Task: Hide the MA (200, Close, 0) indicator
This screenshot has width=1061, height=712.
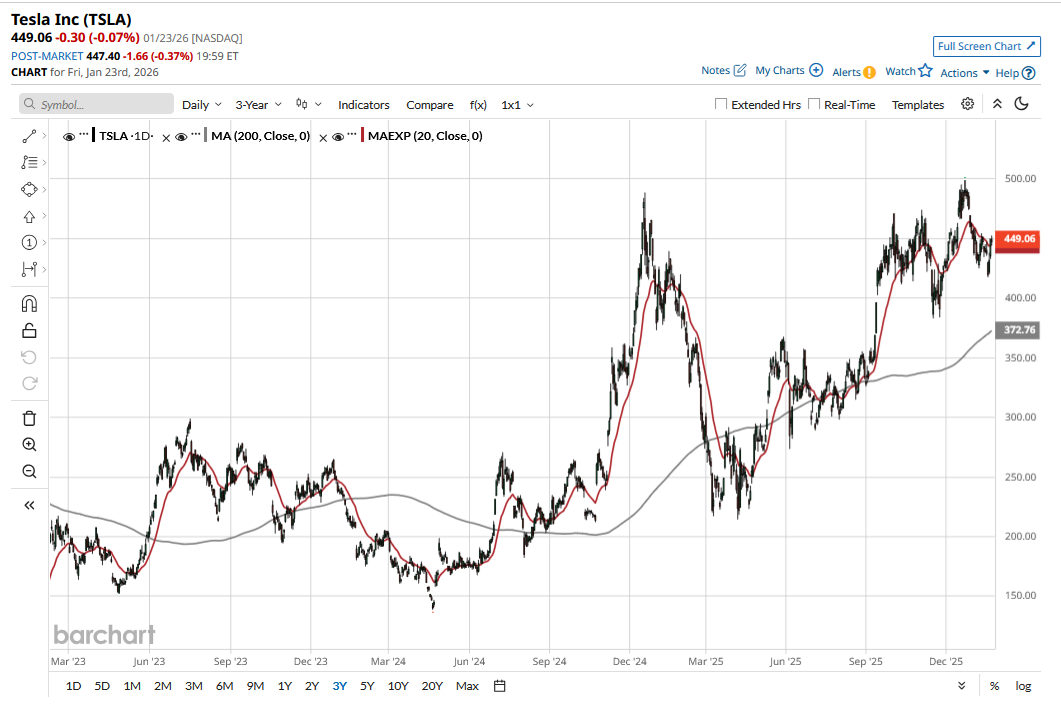Action: point(181,136)
